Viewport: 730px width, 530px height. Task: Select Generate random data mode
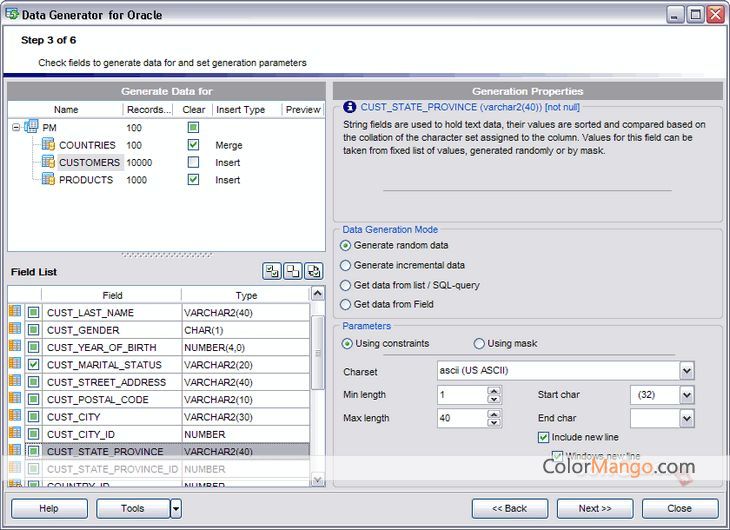[x=345, y=245]
